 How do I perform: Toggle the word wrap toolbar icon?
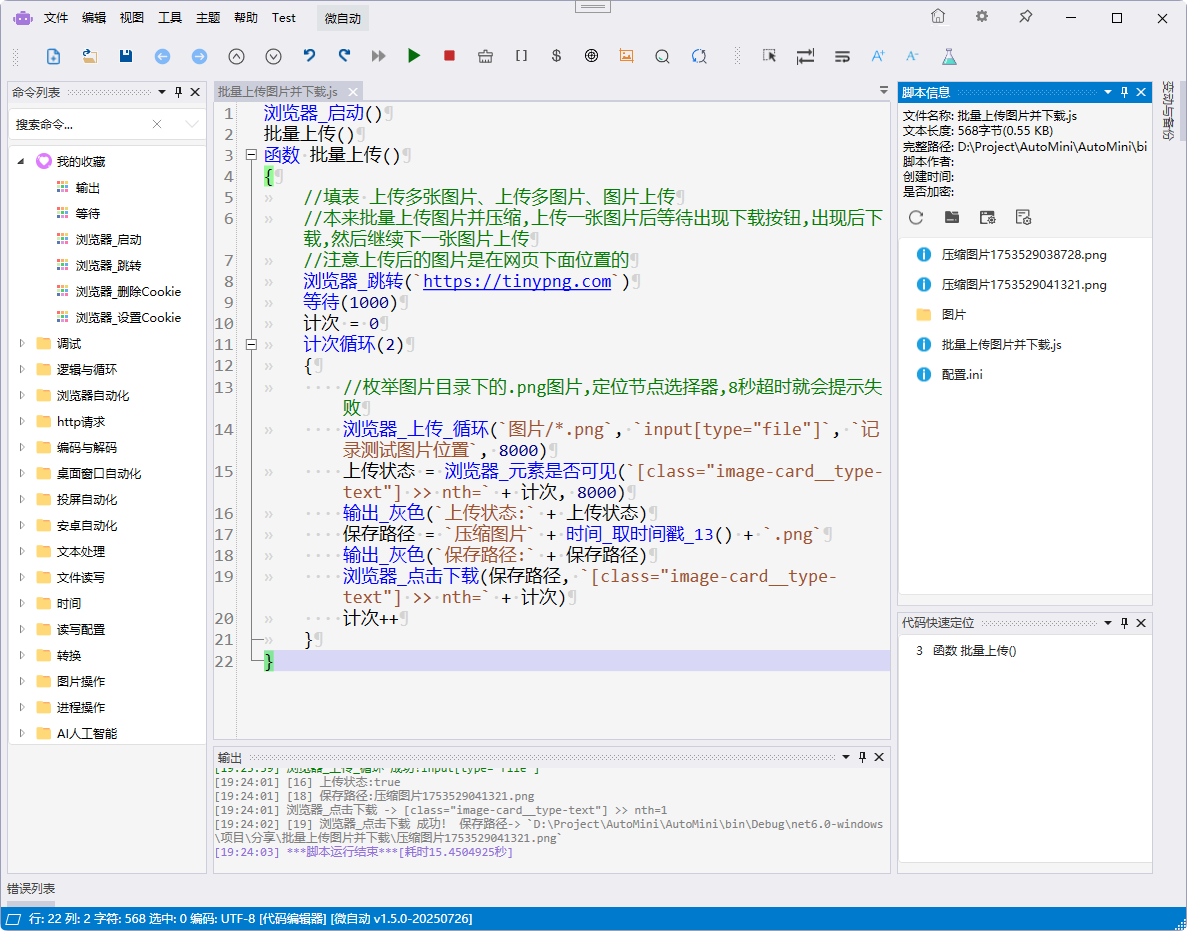pyautogui.click(x=842, y=56)
